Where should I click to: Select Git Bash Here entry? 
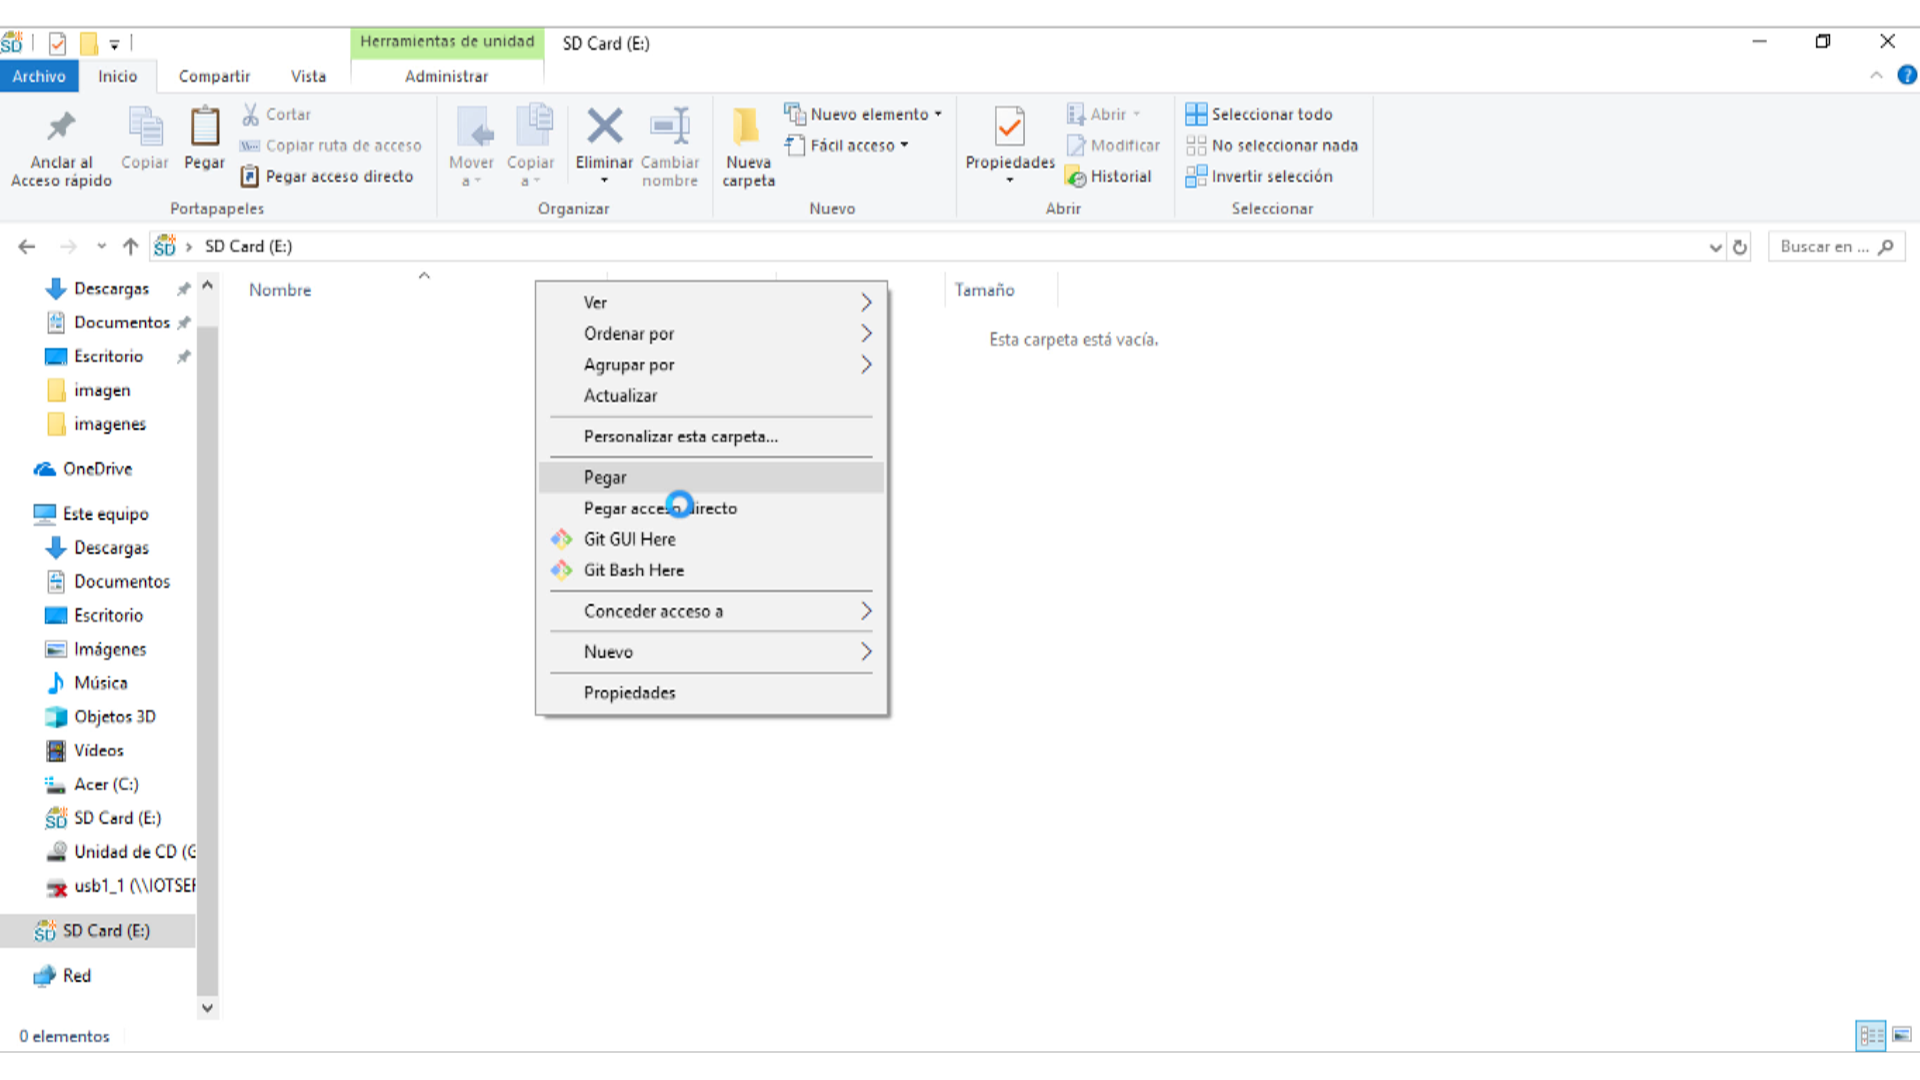pos(634,570)
